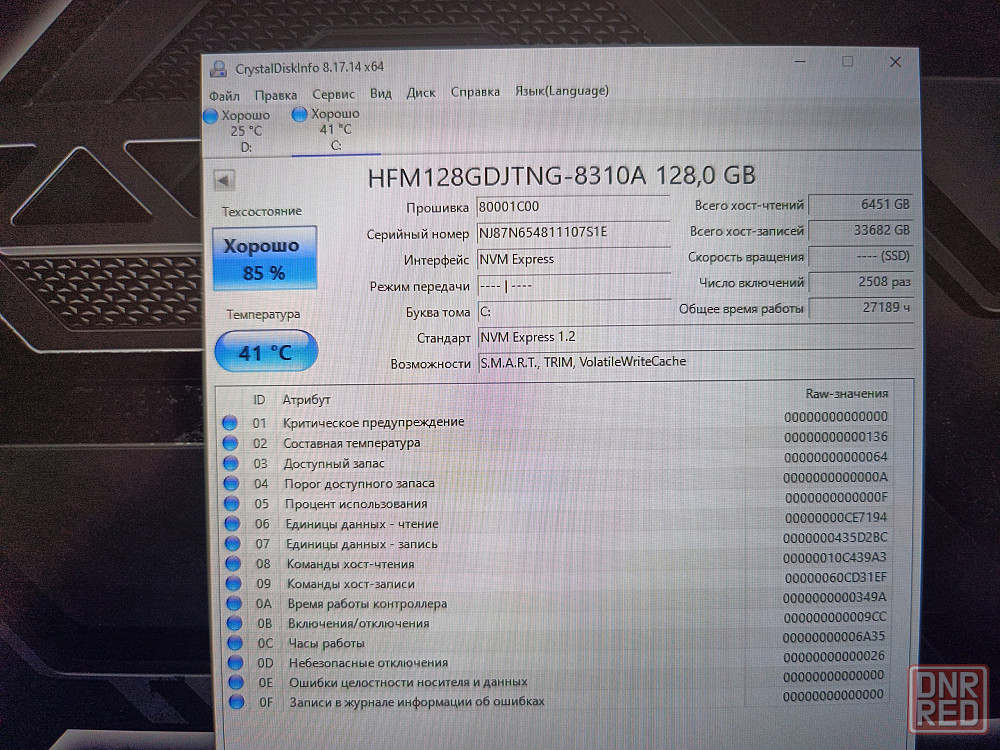Open the Файл menu
Image resolution: width=1000 pixels, height=750 pixels.
point(224,96)
